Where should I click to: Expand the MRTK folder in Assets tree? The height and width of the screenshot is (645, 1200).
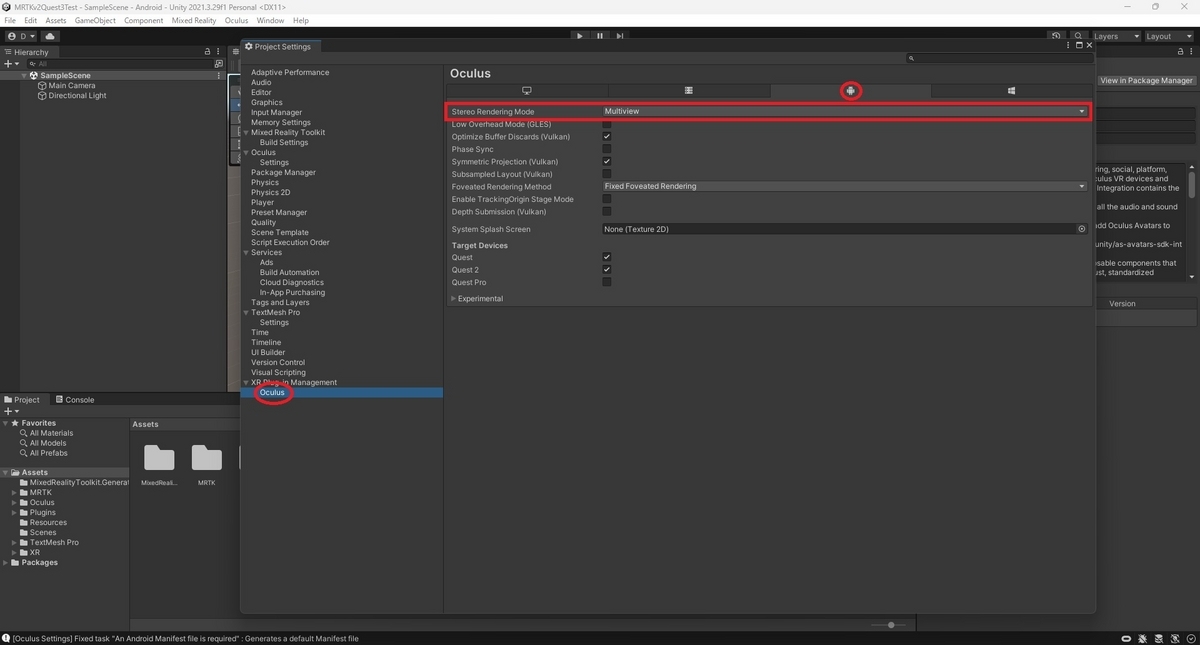(14, 492)
